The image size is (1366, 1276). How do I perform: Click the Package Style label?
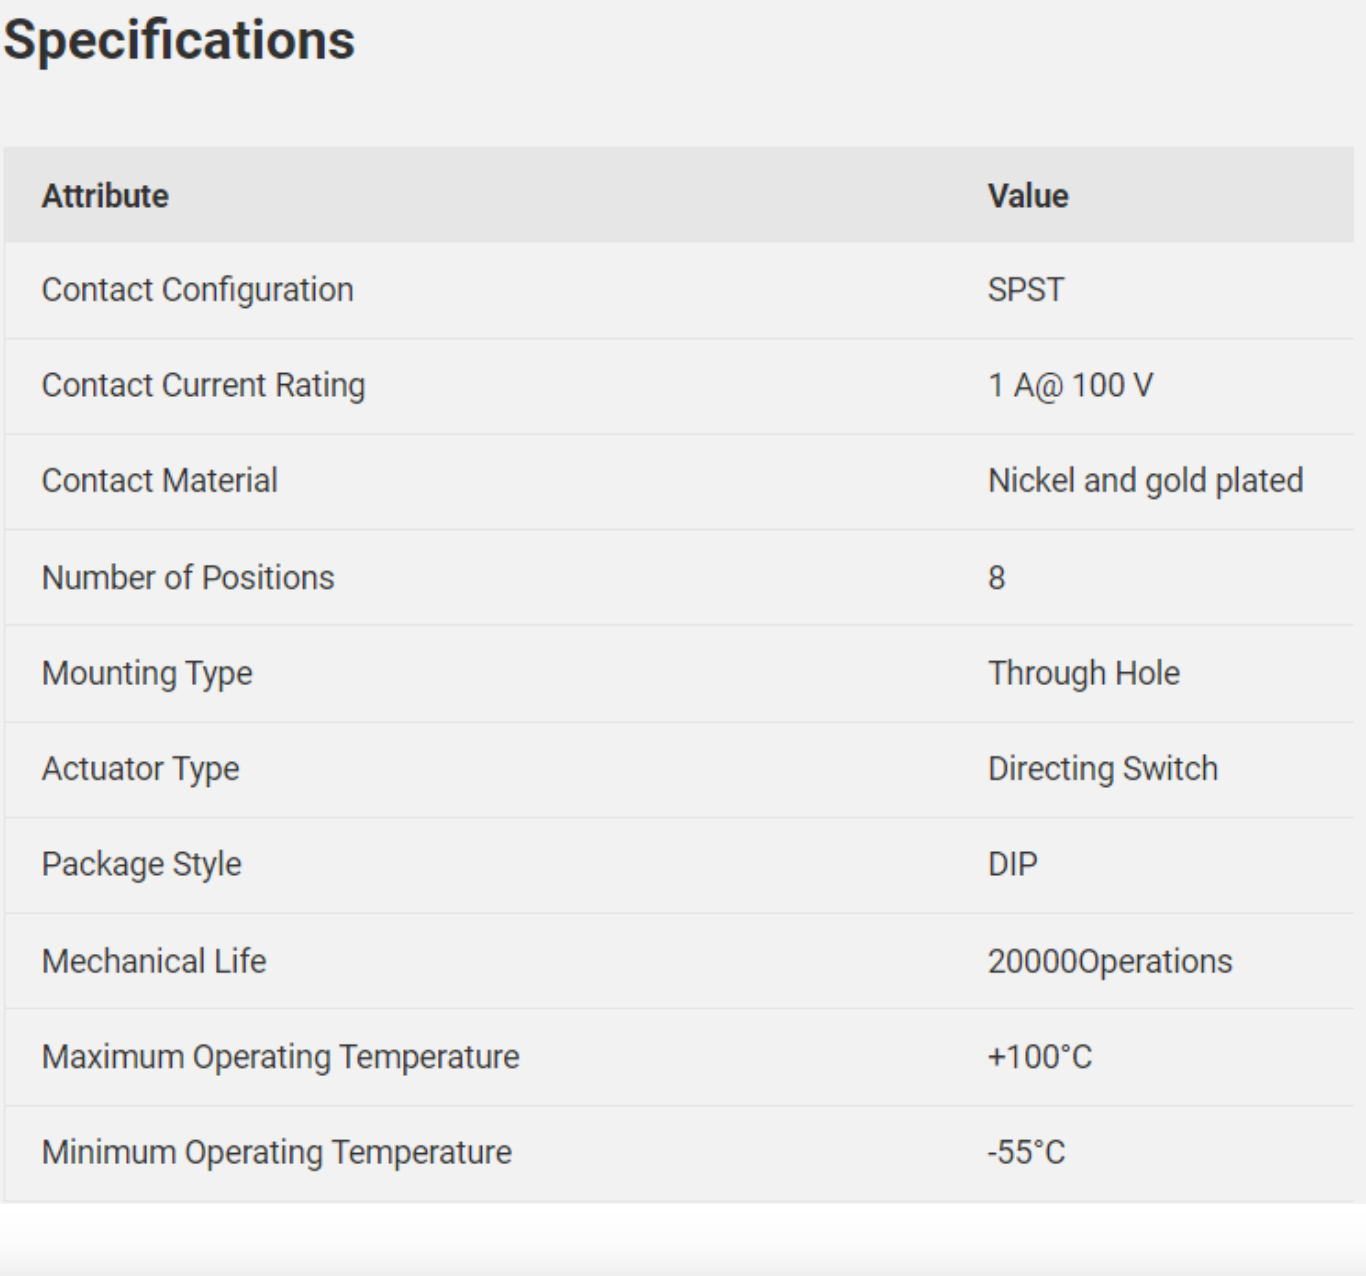click(x=141, y=864)
